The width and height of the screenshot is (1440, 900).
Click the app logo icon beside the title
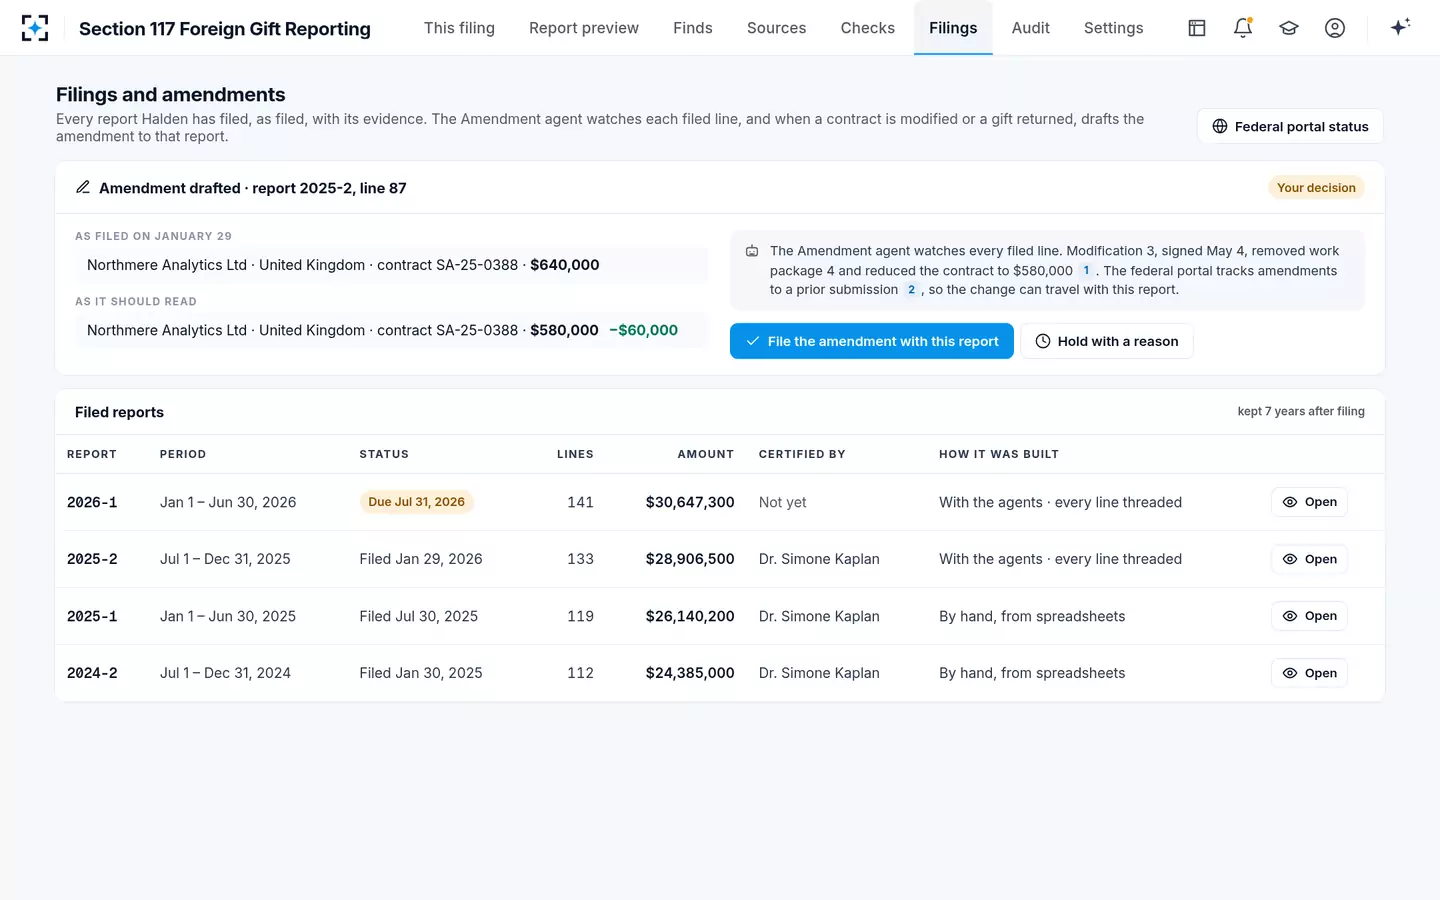[x=35, y=28]
